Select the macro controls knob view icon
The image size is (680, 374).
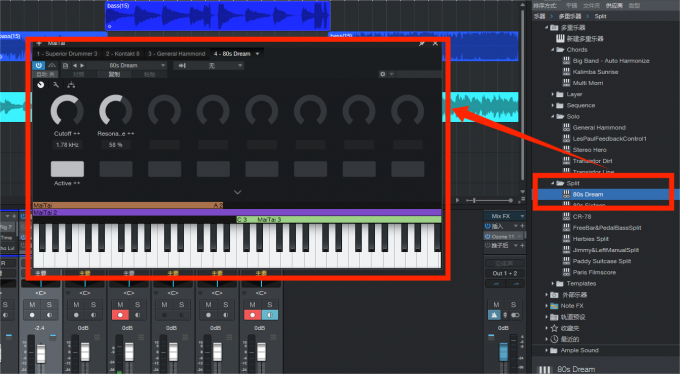[41, 85]
